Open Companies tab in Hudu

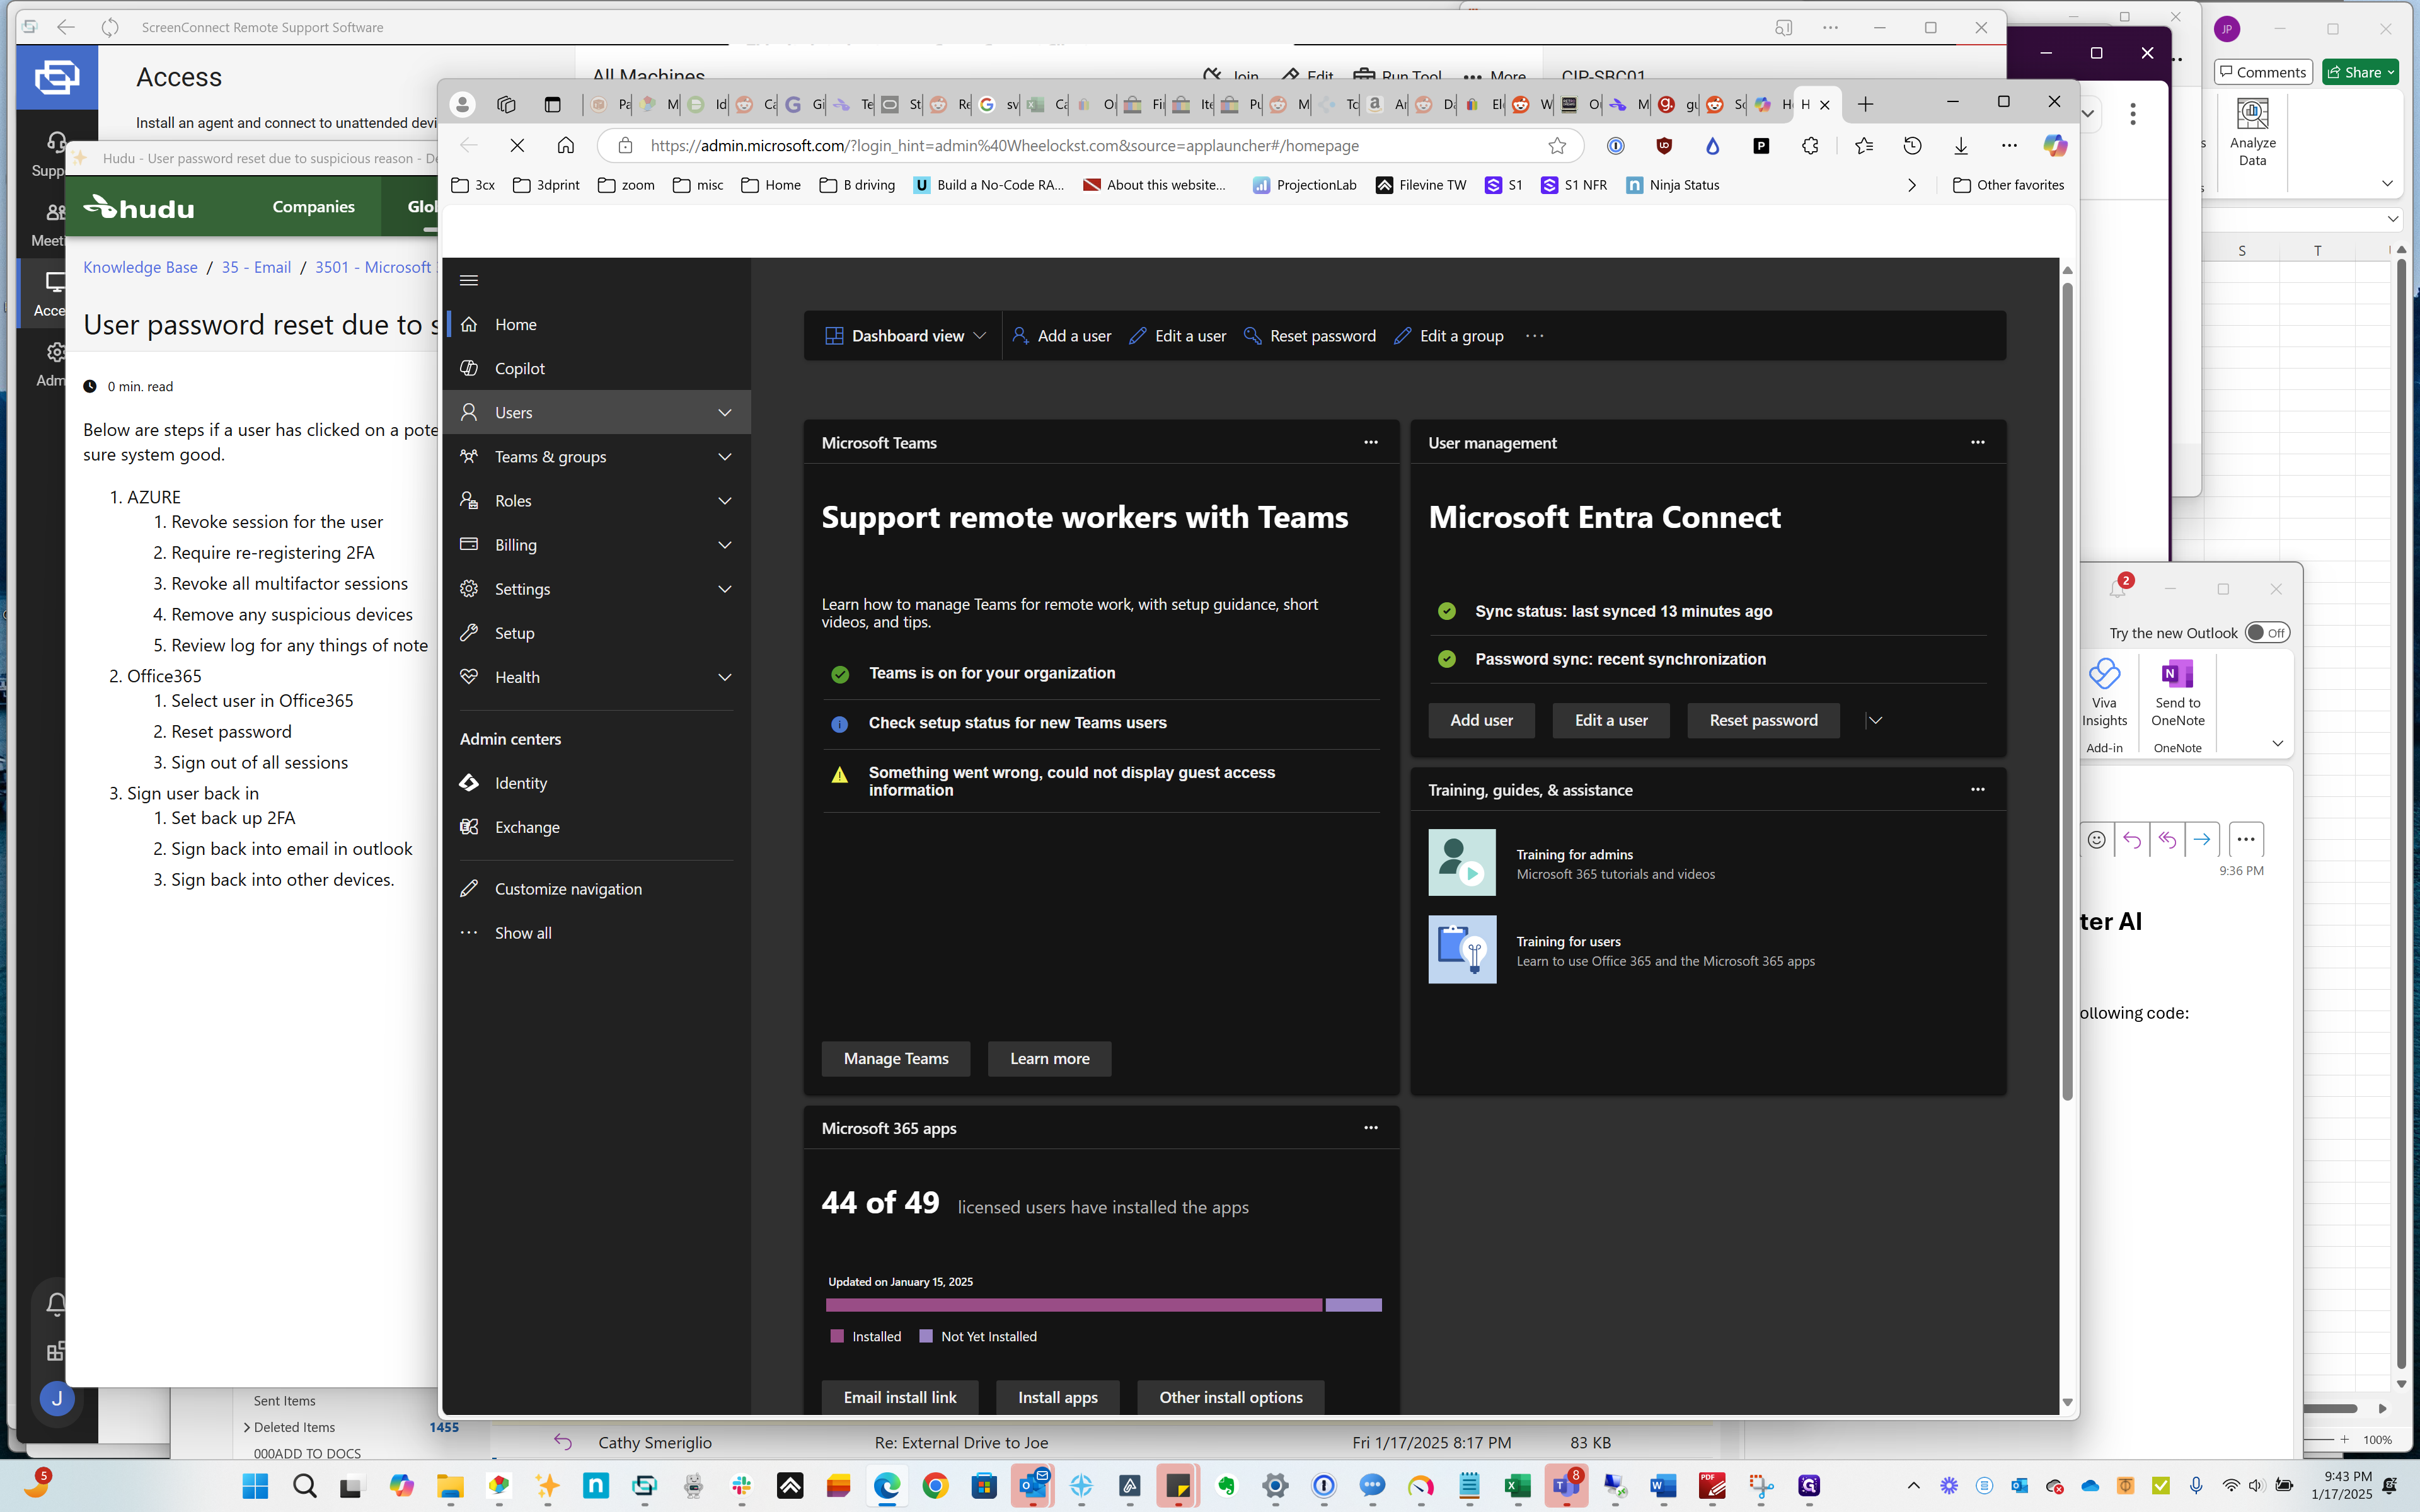click(x=313, y=207)
